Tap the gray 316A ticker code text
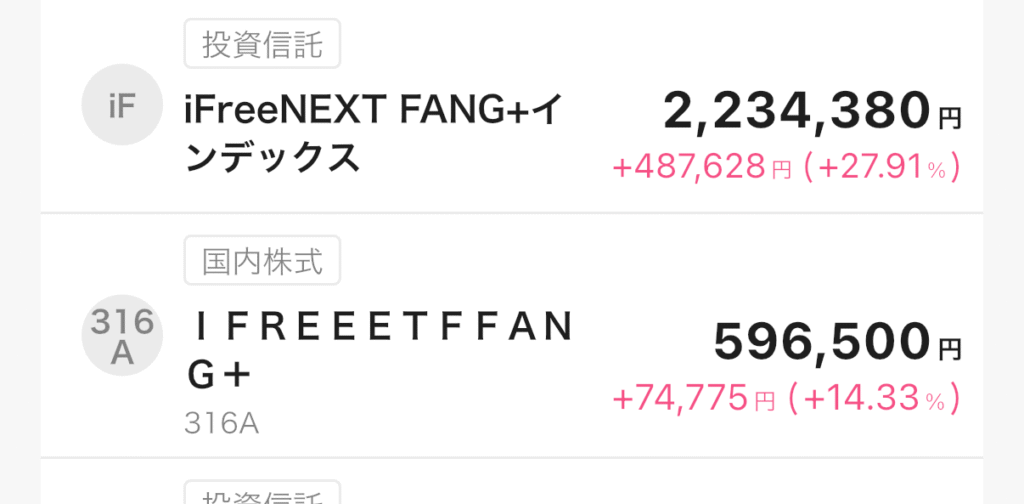 click(x=222, y=424)
